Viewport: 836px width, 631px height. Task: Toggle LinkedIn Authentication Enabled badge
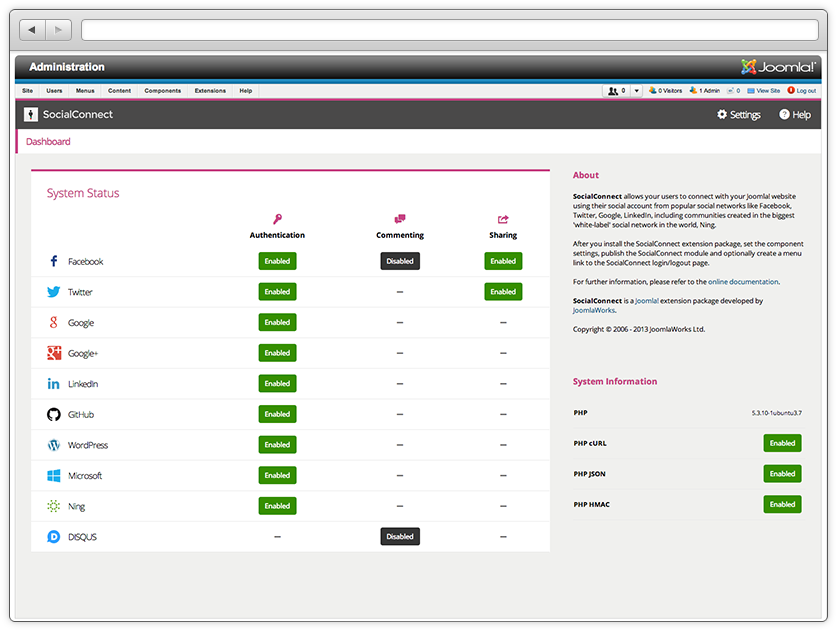pyautogui.click(x=277, y=384)
